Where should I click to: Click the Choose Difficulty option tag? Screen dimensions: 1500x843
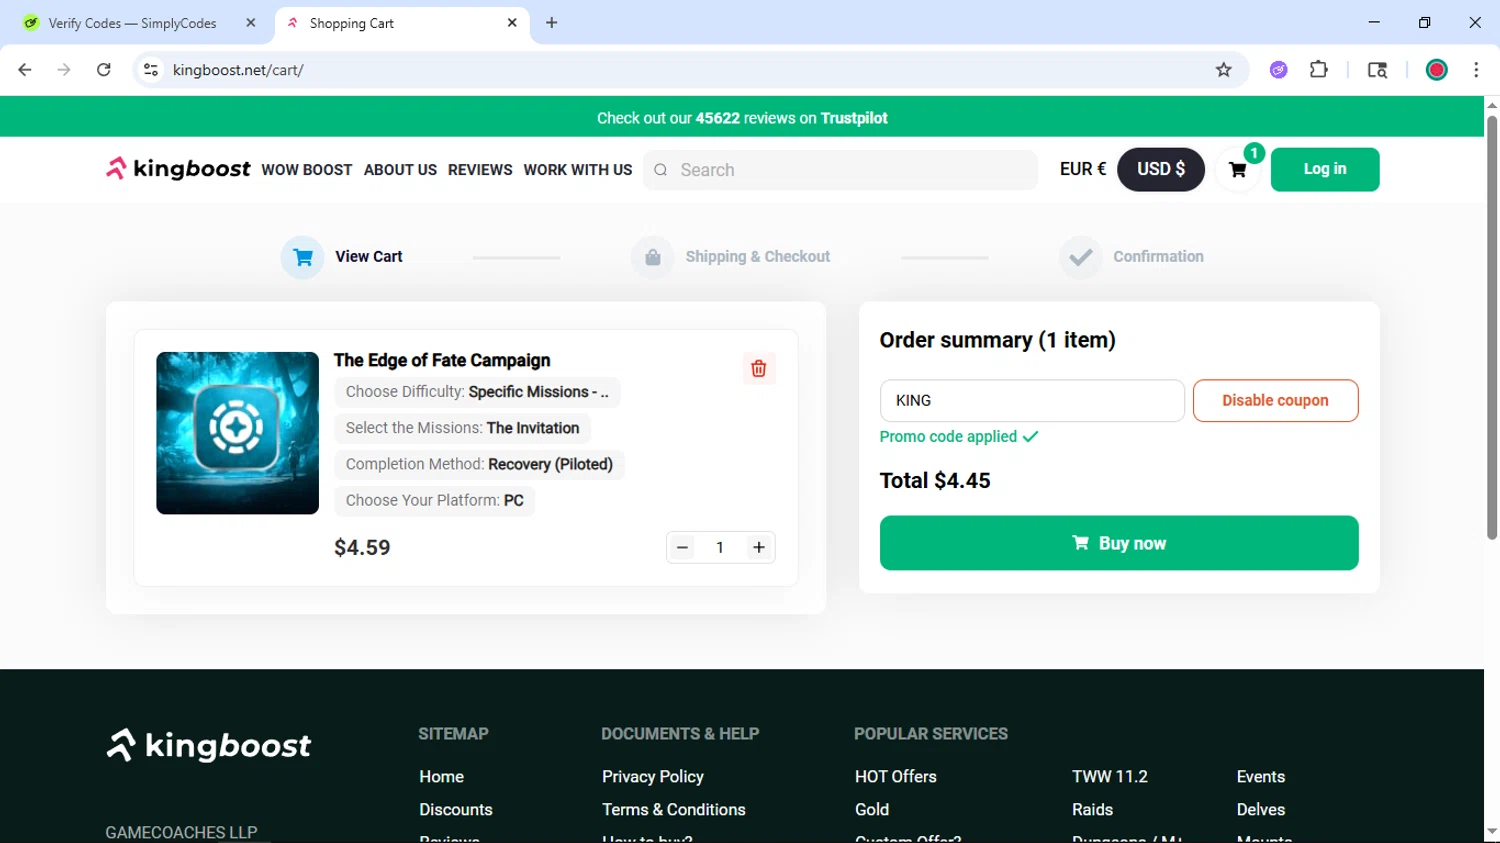click(x=477, y=392)
